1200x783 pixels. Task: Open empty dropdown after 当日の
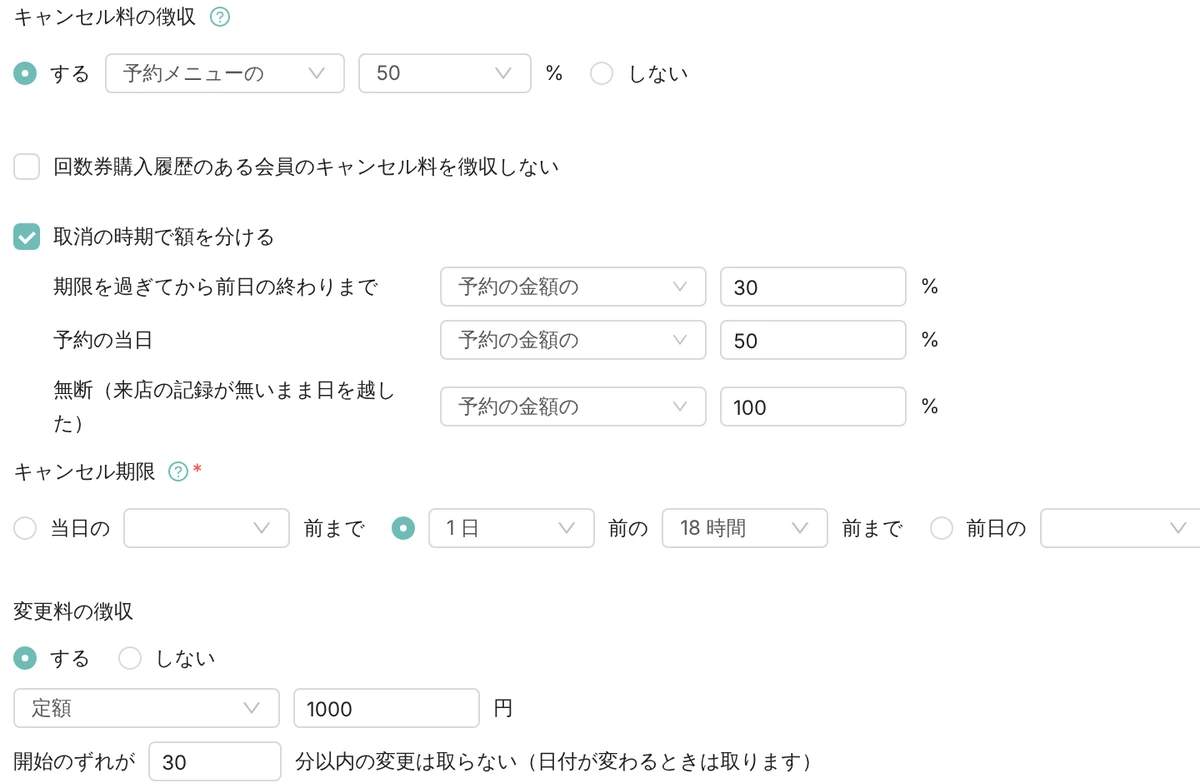coord(207,528)
